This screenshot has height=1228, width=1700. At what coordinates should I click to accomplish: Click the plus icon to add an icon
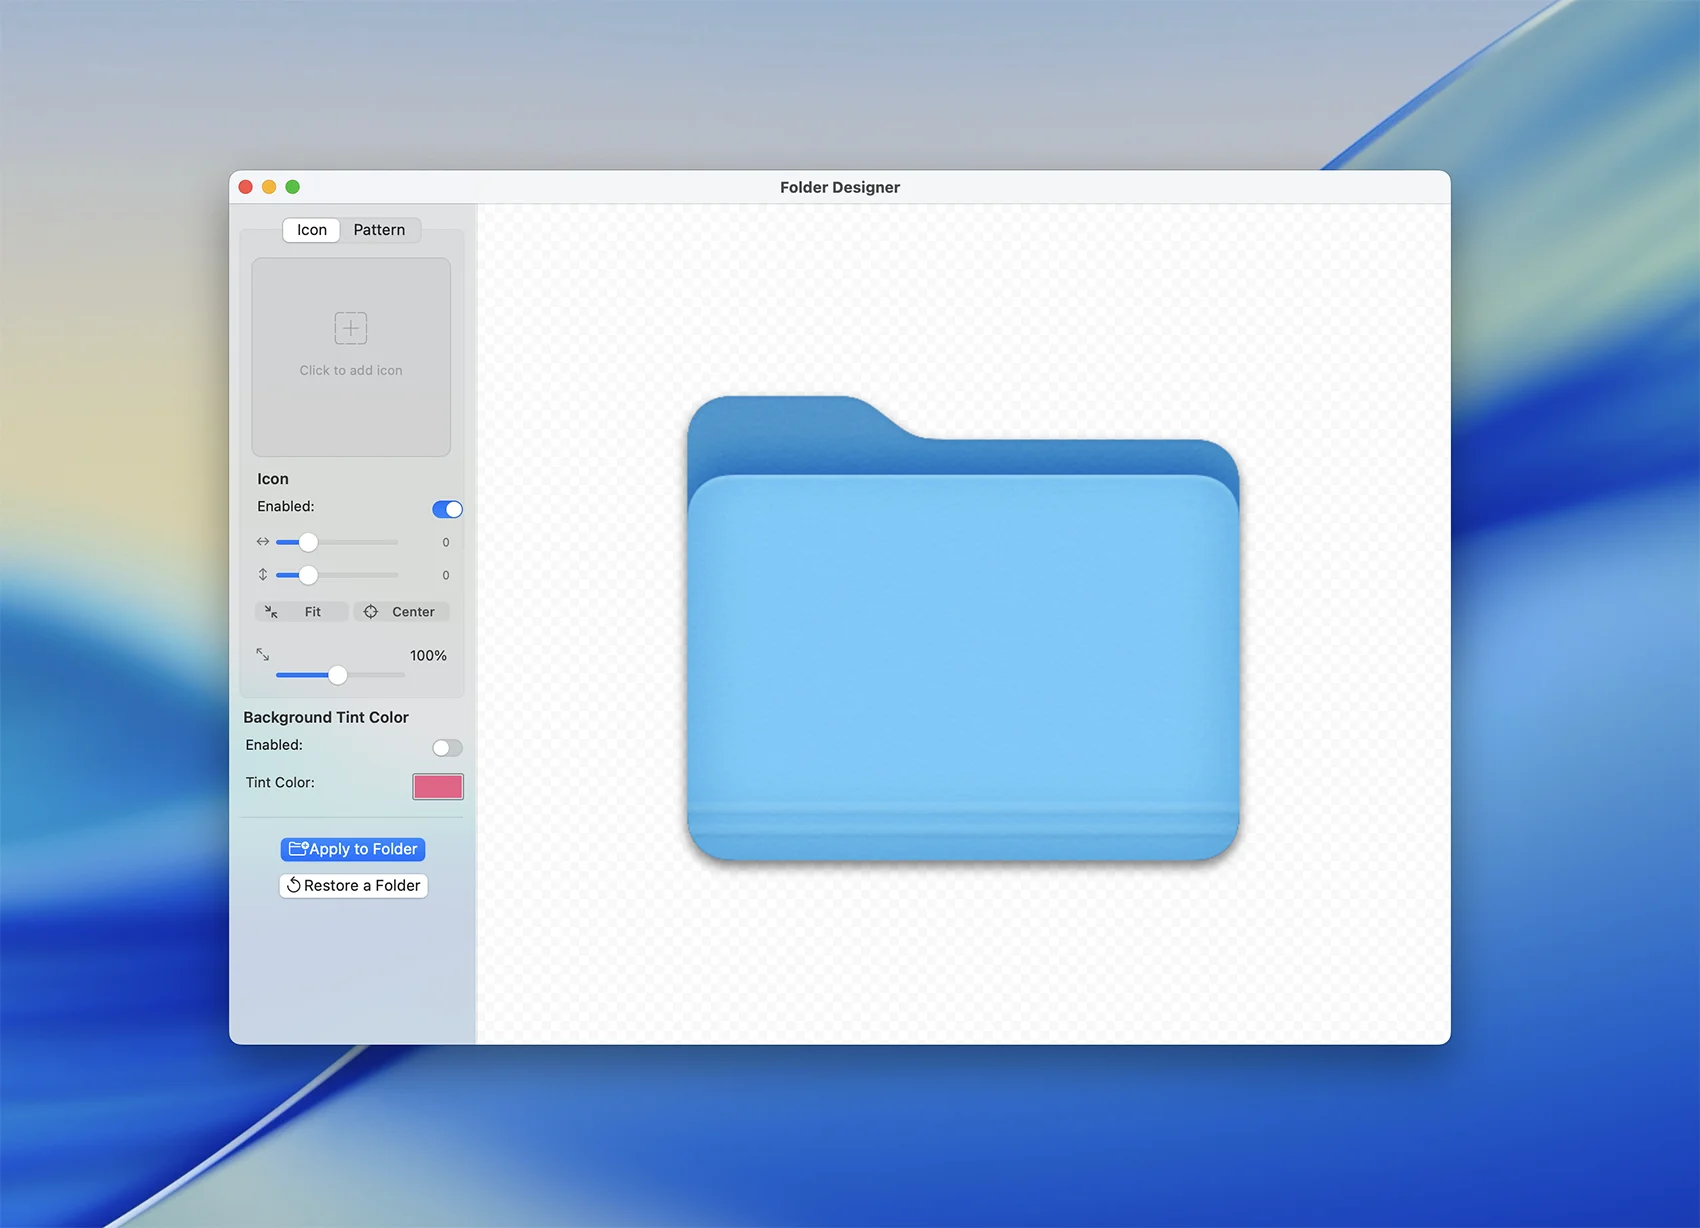350,328
